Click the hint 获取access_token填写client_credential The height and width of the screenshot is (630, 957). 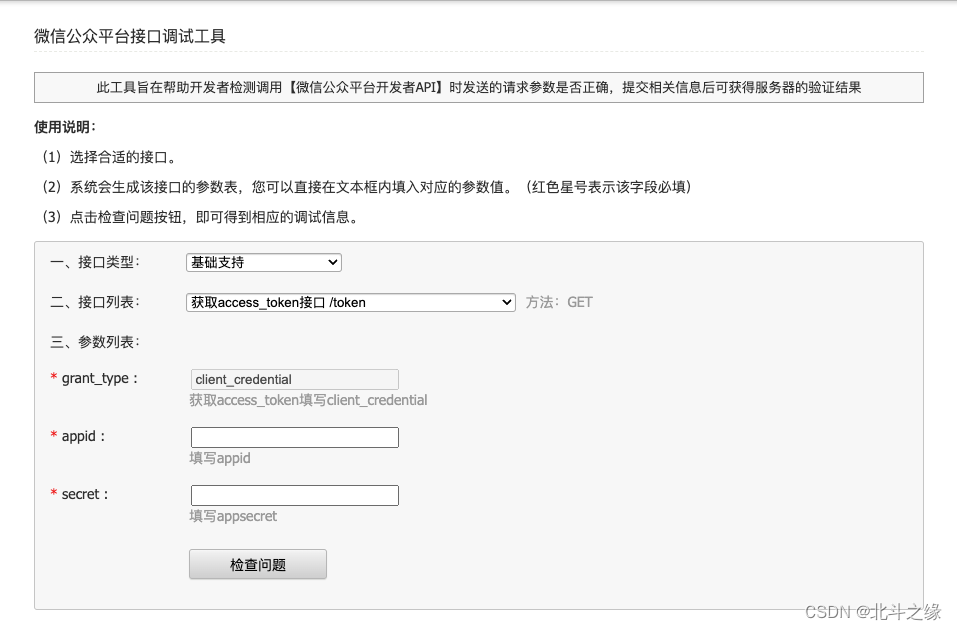coord(308,400)
